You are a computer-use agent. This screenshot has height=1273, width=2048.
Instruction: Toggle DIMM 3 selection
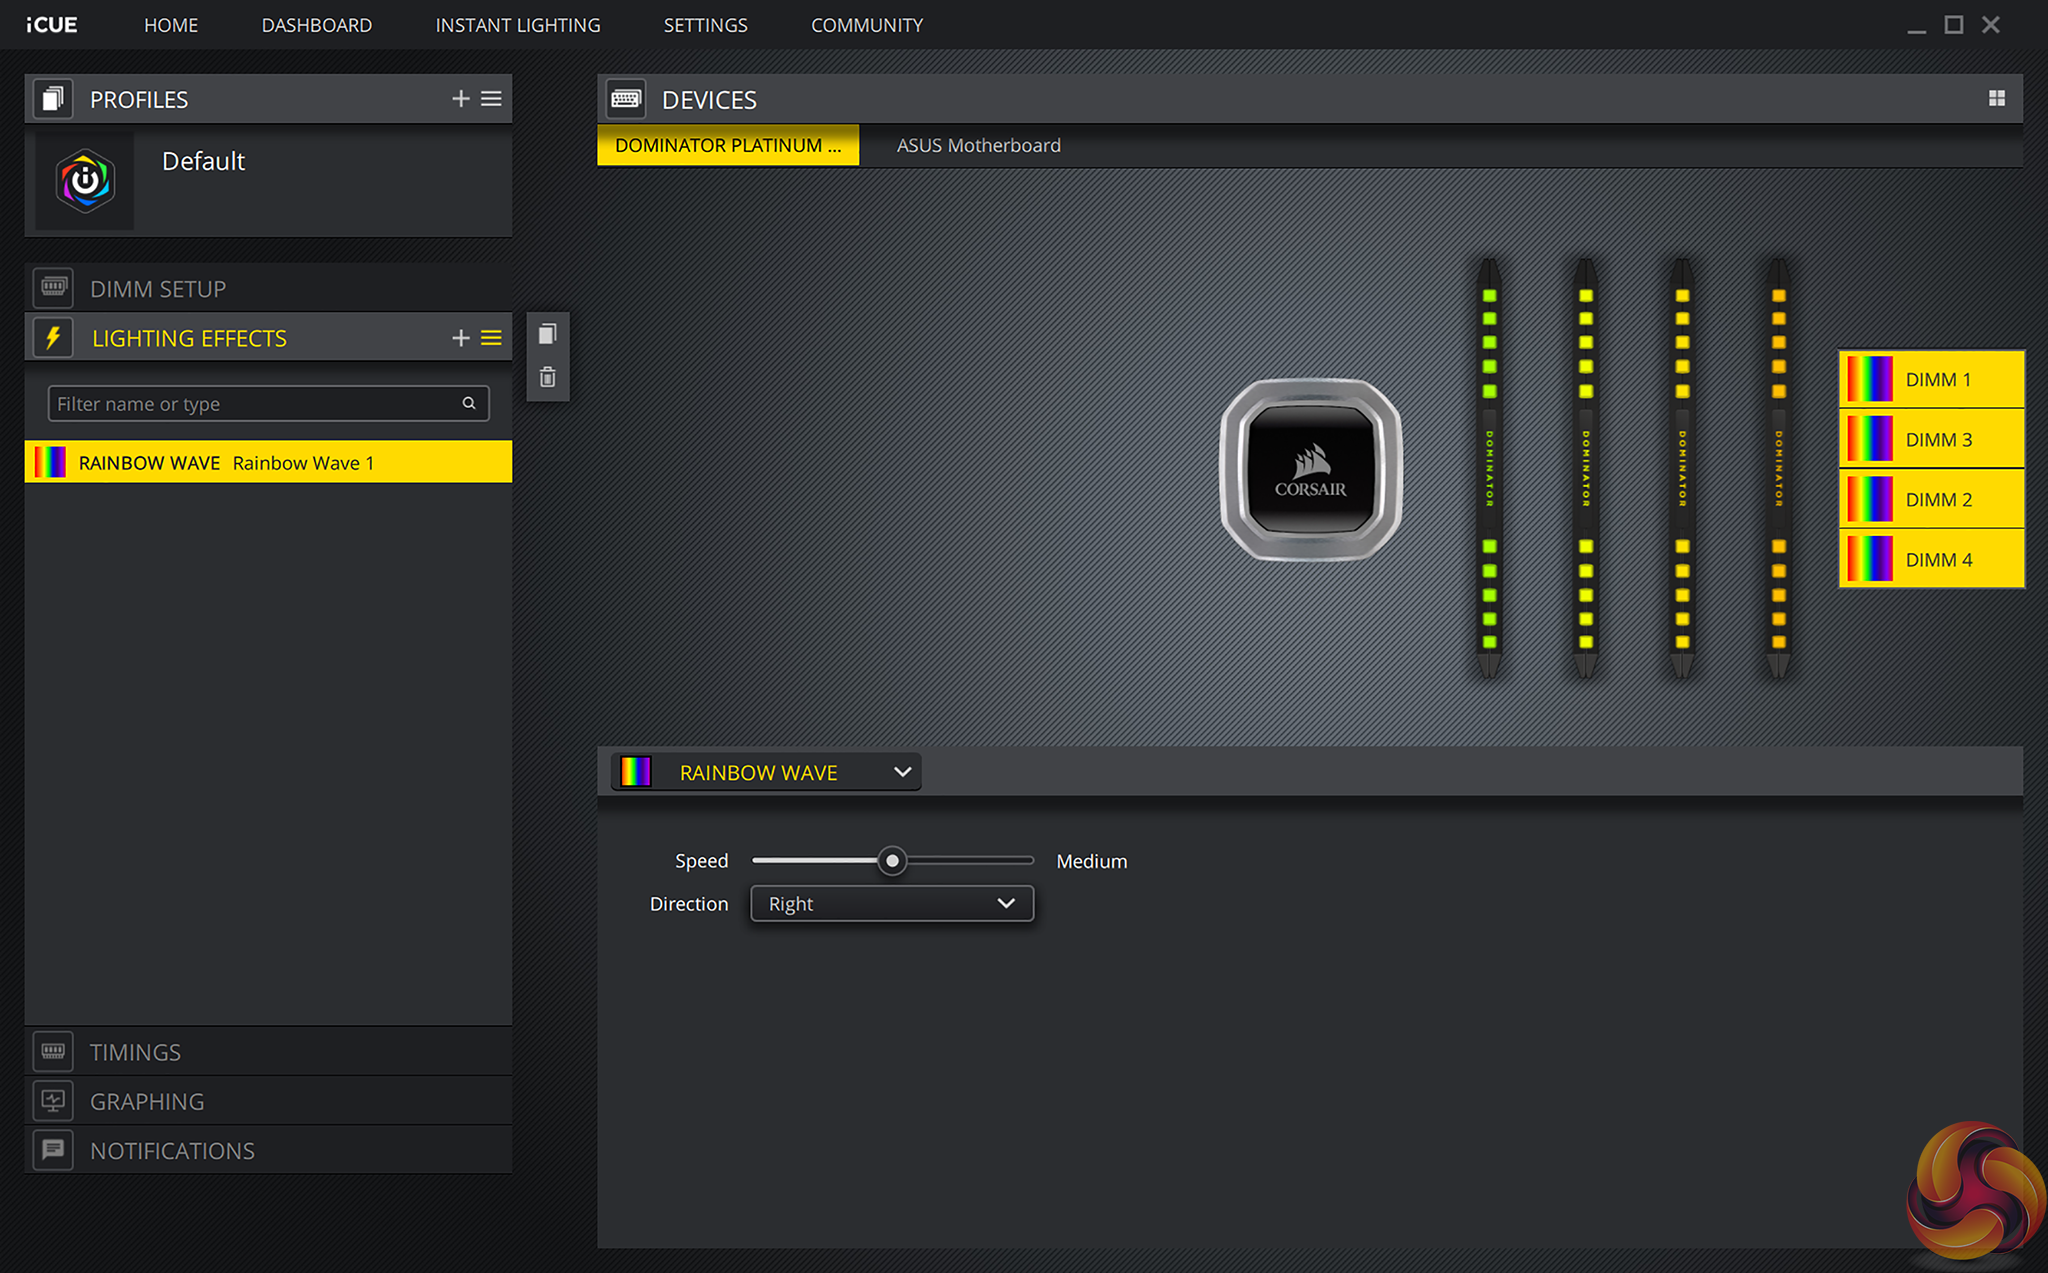pos(1931,439)
